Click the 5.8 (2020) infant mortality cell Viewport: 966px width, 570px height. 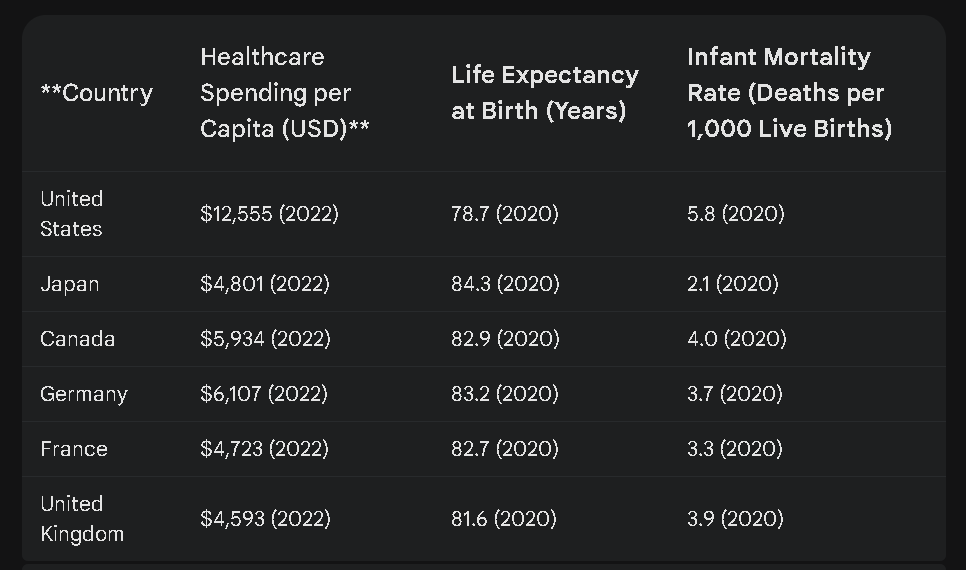pos(735,213)
